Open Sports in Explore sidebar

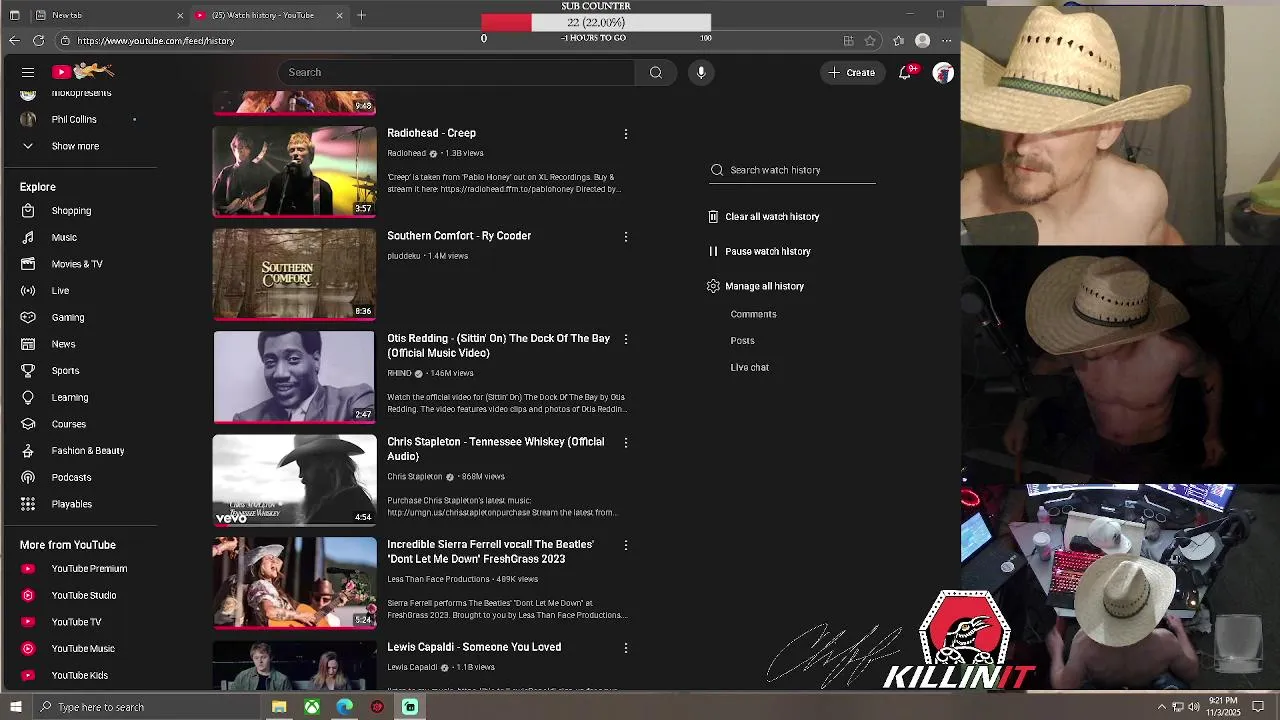click(x=65, y=371)
